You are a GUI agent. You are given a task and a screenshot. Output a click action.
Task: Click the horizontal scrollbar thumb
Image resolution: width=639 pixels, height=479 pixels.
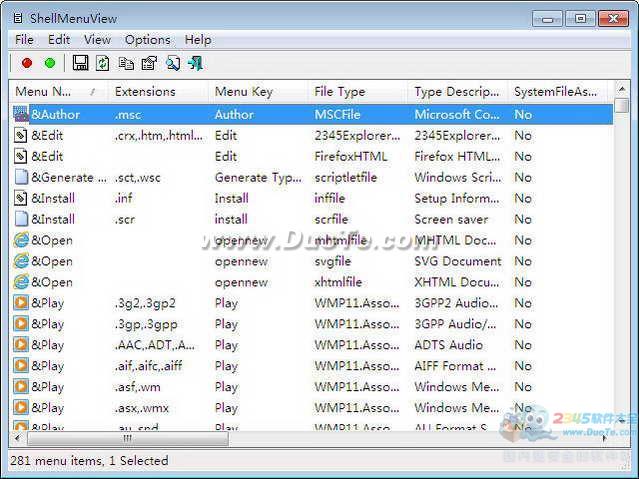(x=128, y=439)
